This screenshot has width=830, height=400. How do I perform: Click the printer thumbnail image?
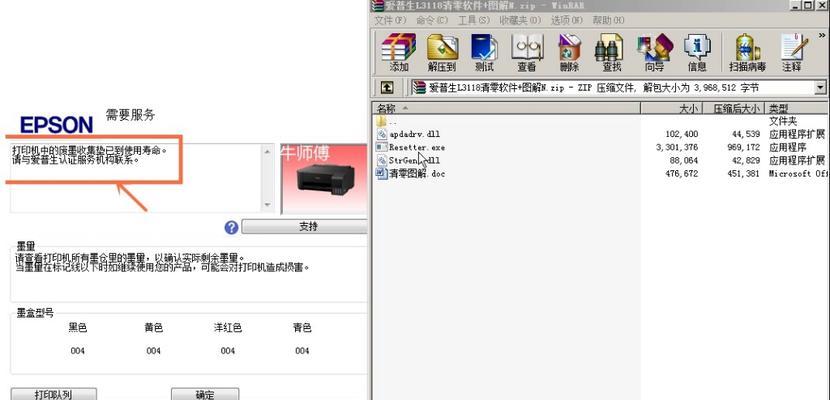[x=324, y=179]
